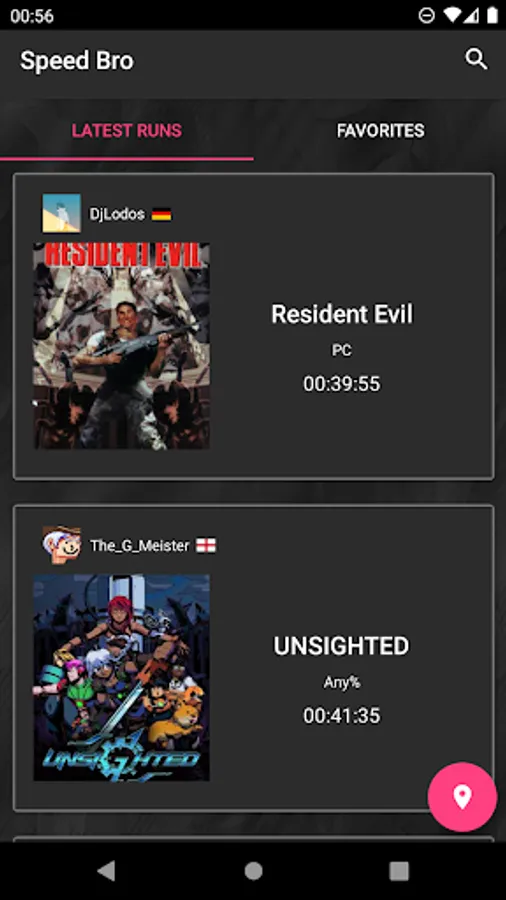Viewport: 506px width, 900px height.
Task: Tap The_G_Meister profile avatar
Action: tap(61, 545)
